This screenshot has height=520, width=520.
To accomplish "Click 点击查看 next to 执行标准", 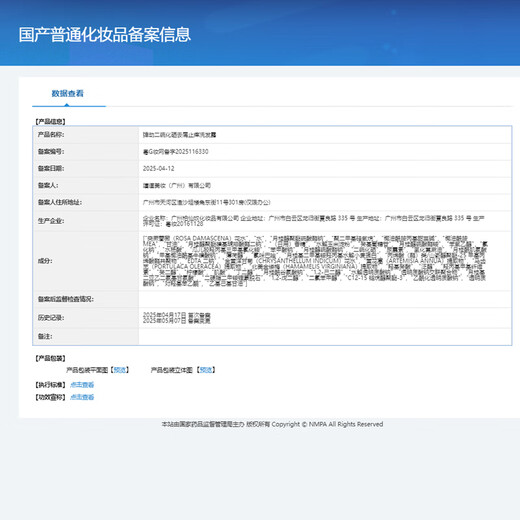I will (x=82, y=385).
